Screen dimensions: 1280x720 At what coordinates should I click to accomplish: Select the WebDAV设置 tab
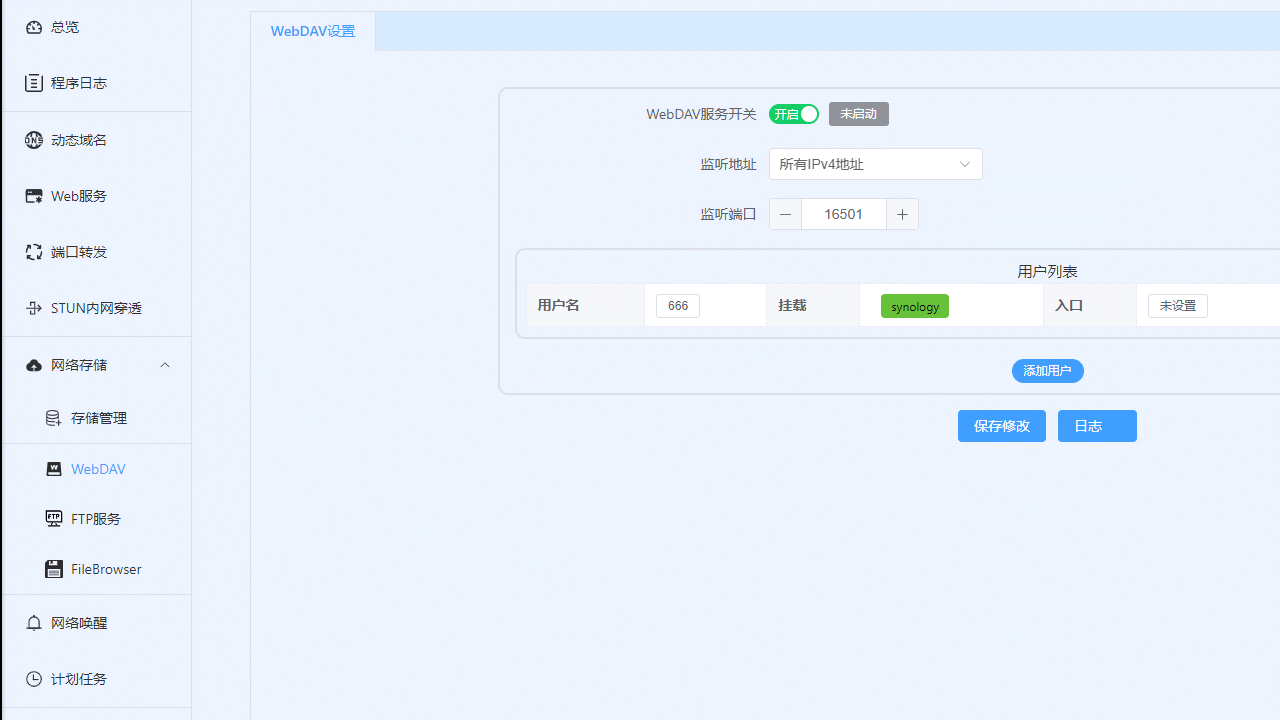click(x=313, y=31)
